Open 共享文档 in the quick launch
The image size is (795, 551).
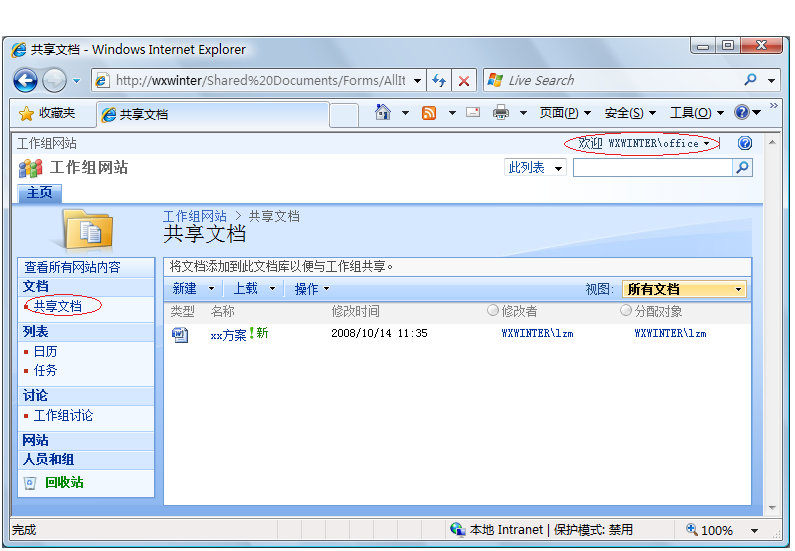58,306
